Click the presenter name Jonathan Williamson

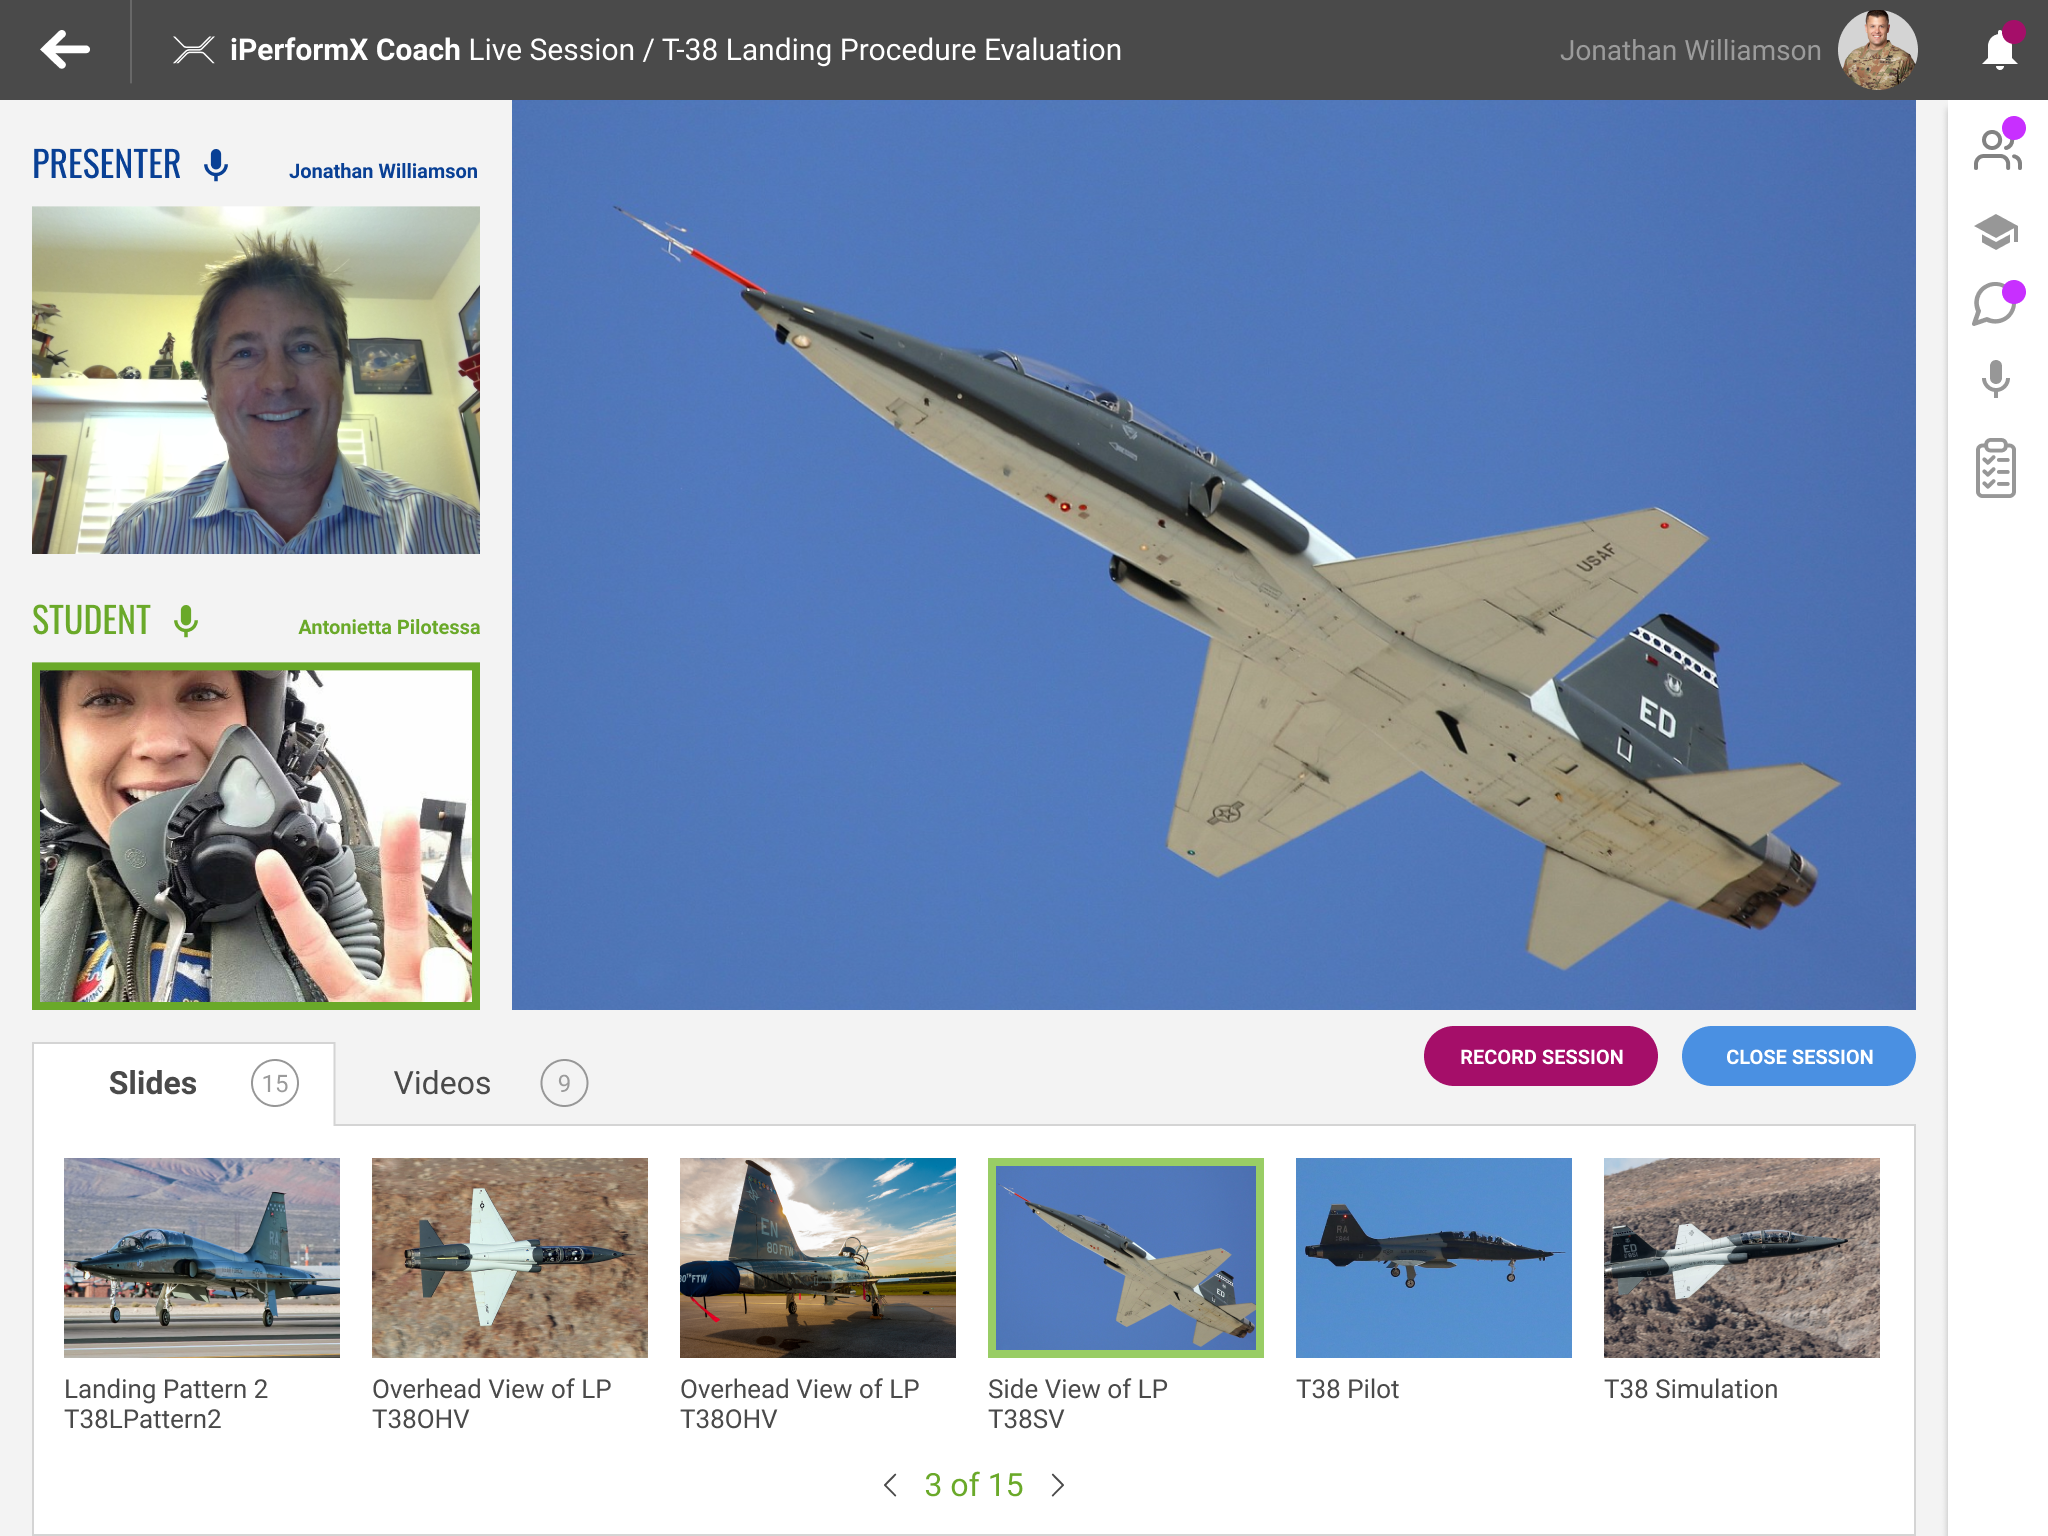[x=383, y=171]
